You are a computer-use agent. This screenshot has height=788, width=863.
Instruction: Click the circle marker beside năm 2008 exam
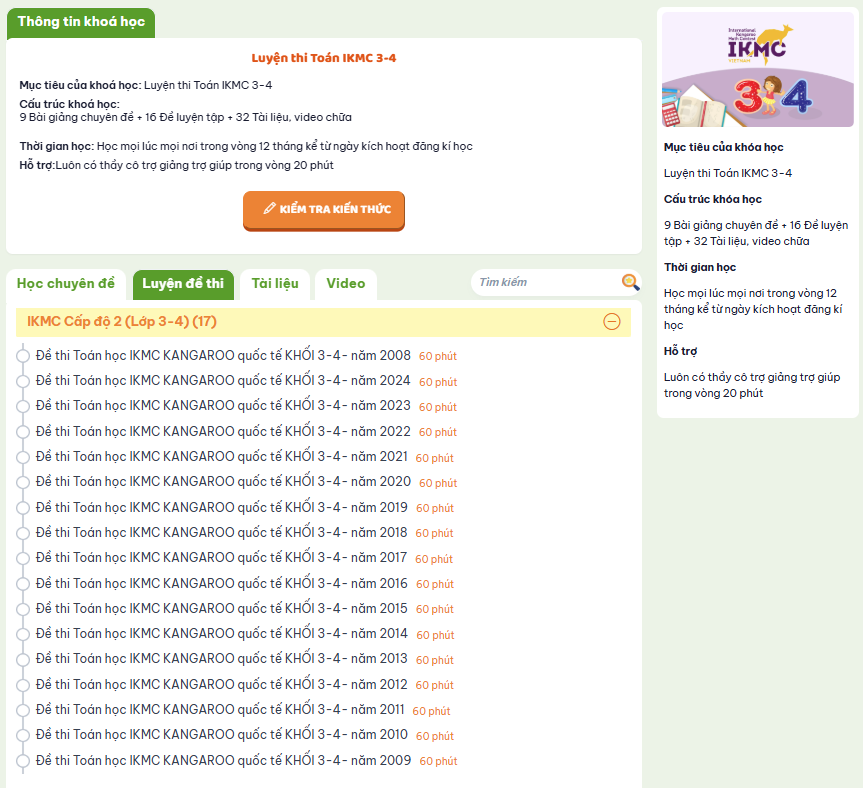pyautogui.click(x=23, y=355)
